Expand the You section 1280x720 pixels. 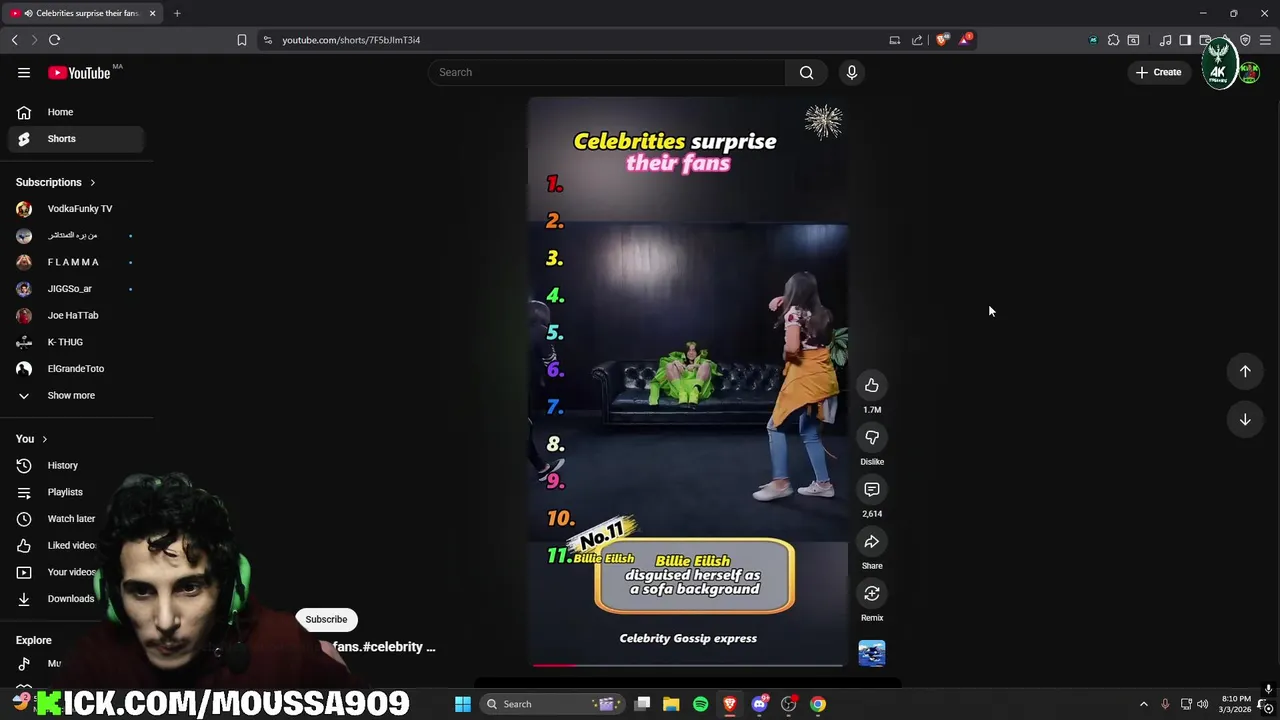[32, 439]
